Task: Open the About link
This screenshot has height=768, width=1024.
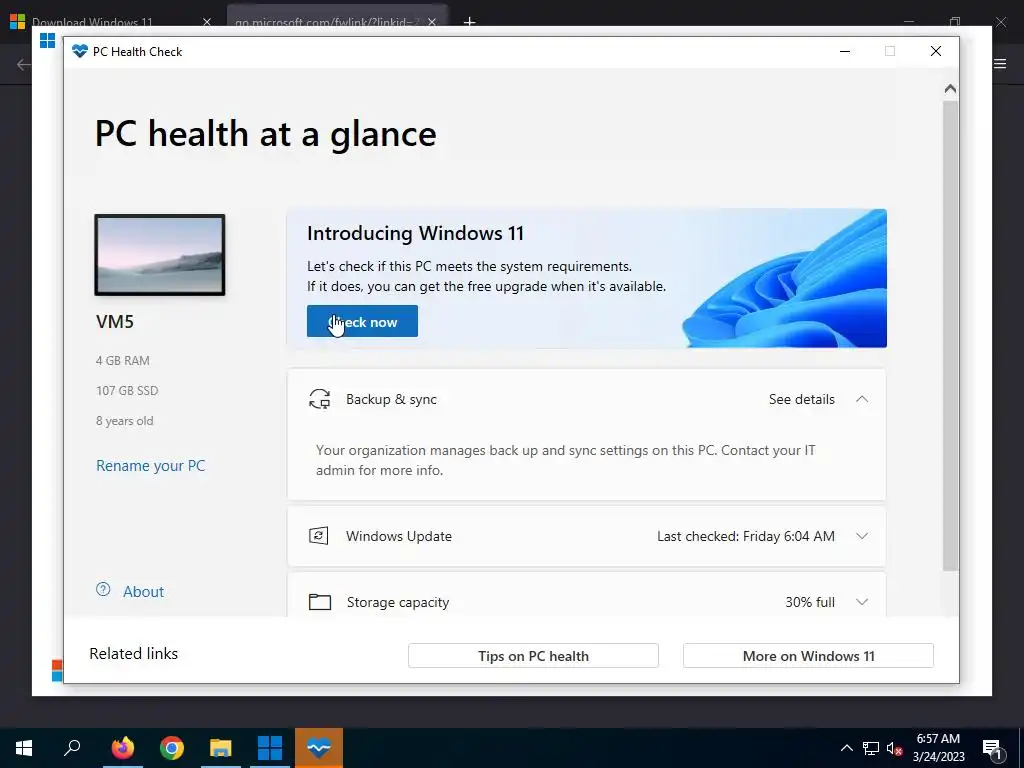Action: tap(144, 592)
